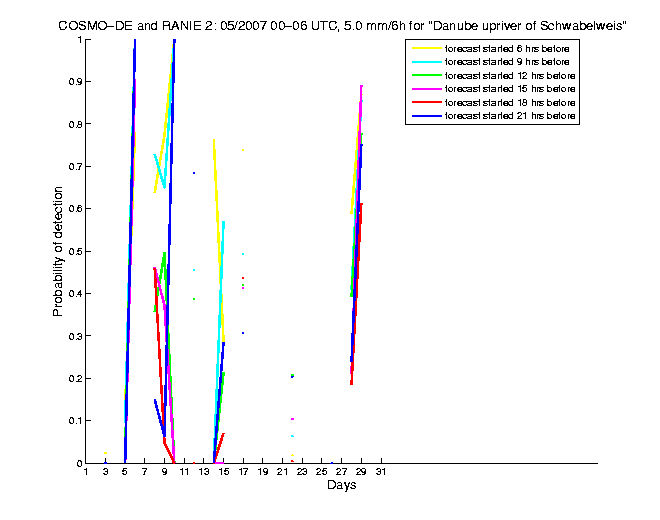This screenshot has height=520, width=660.
Task: Click legend entry 'forecast started 6 hrs before'
Action: click(x=507, y=48)
